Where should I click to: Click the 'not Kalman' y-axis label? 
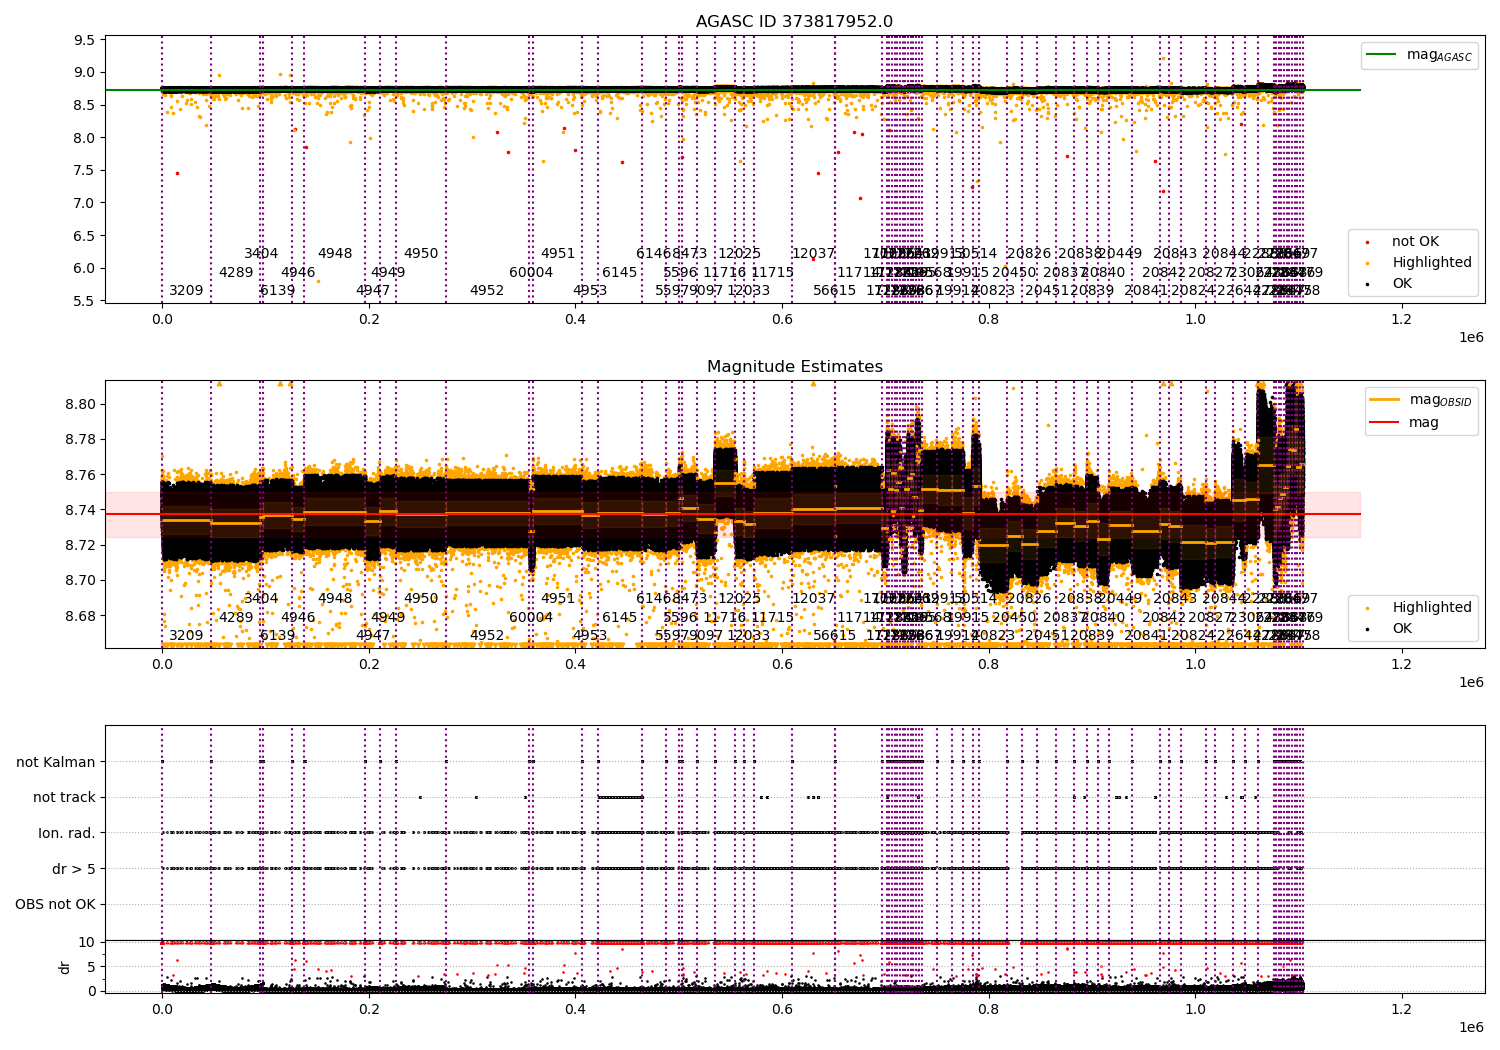56,762
